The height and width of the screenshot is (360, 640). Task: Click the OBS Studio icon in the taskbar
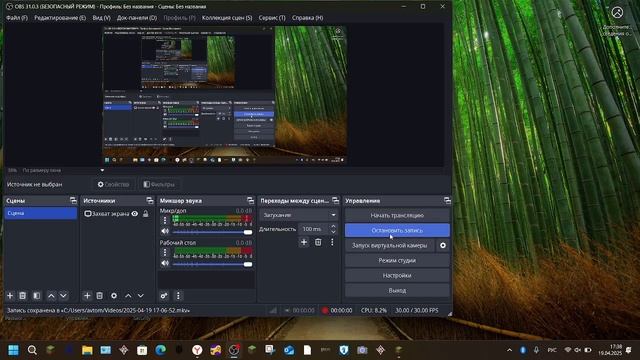(234, 350)
